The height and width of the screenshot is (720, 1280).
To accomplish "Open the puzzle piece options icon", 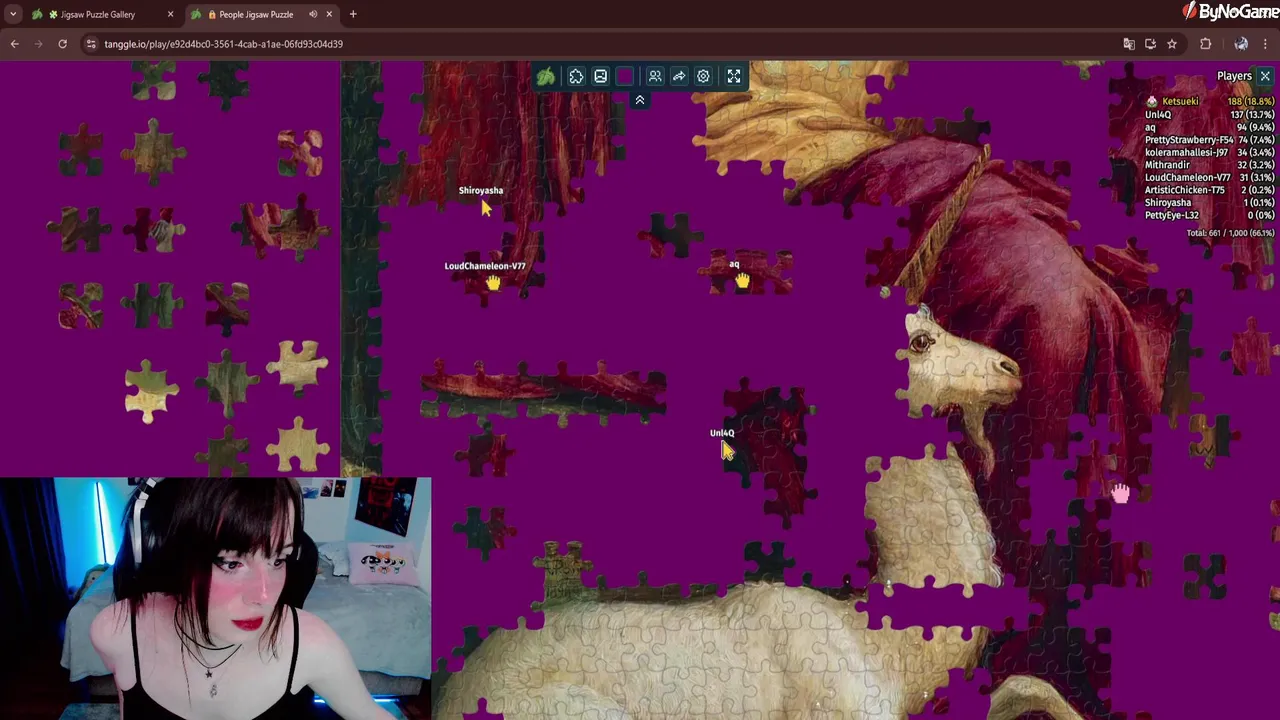I will point(576,77).
